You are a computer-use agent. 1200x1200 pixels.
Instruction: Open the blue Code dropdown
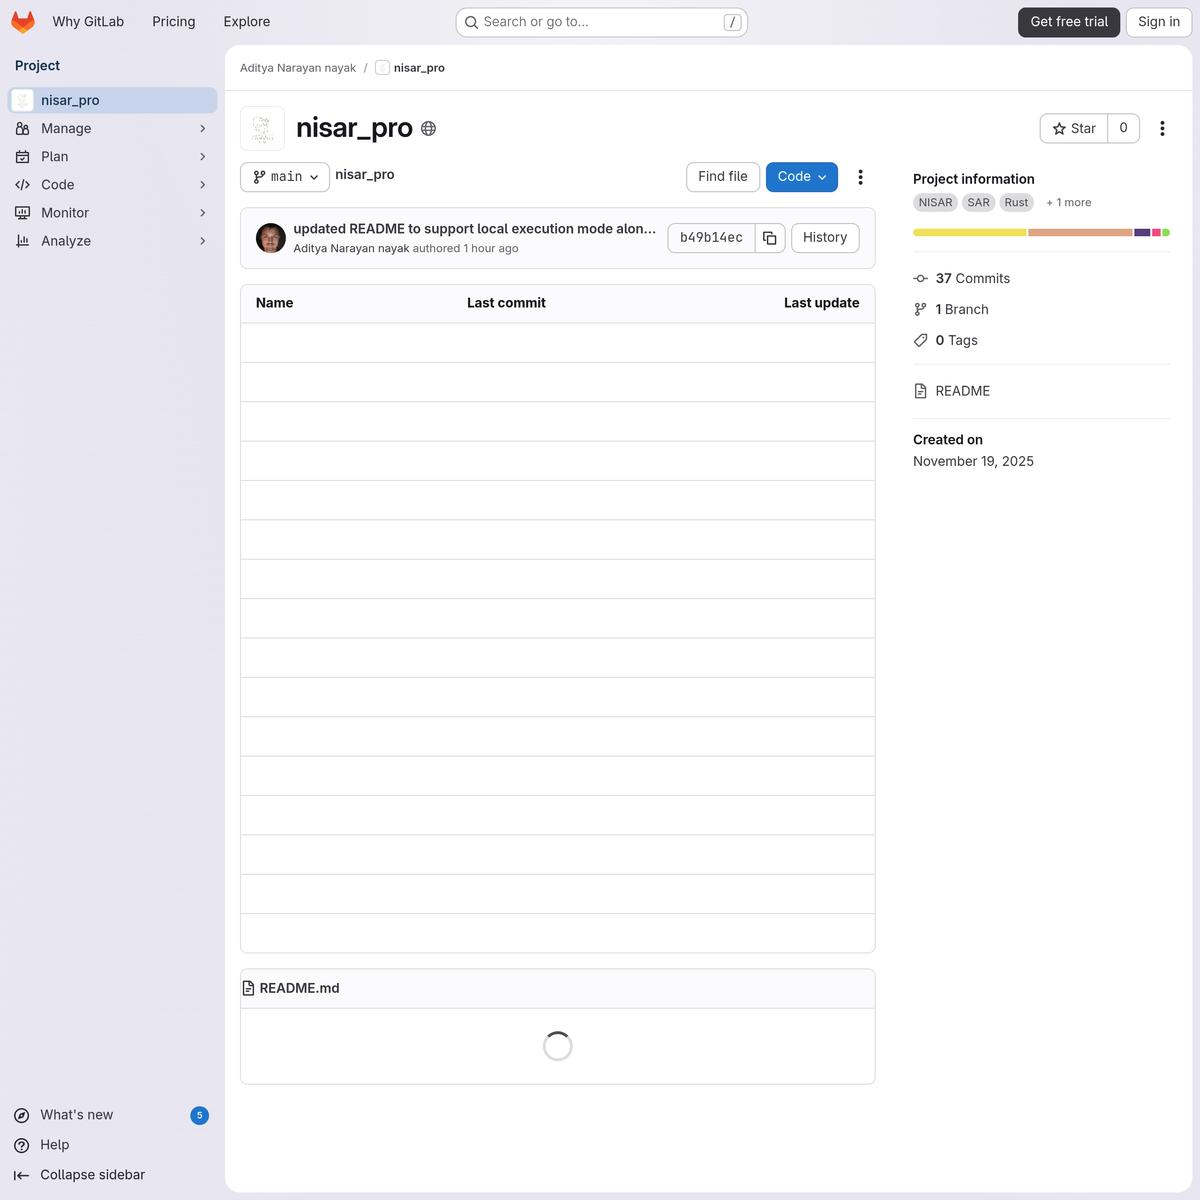[x=802, y=177]
